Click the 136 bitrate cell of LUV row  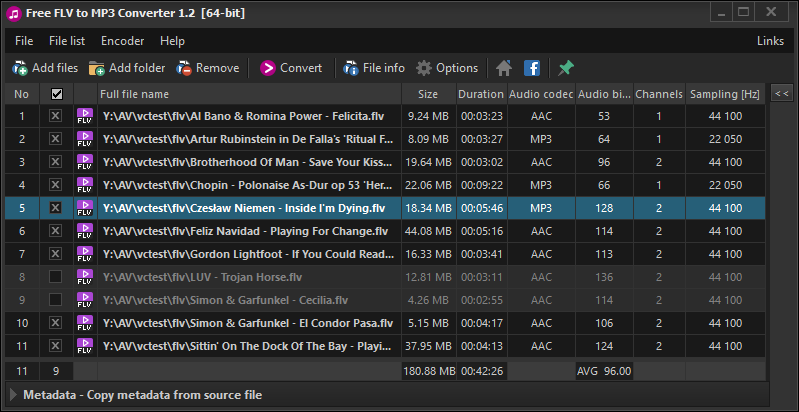[x=604, y=277]
